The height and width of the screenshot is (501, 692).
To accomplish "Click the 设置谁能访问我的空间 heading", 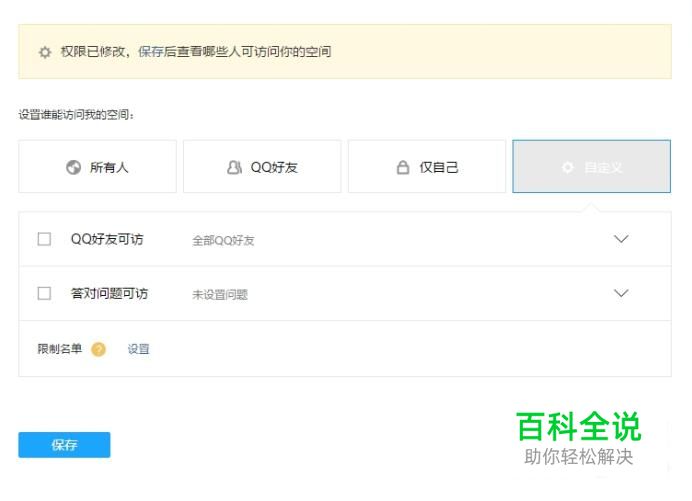I will coord(76,115).
